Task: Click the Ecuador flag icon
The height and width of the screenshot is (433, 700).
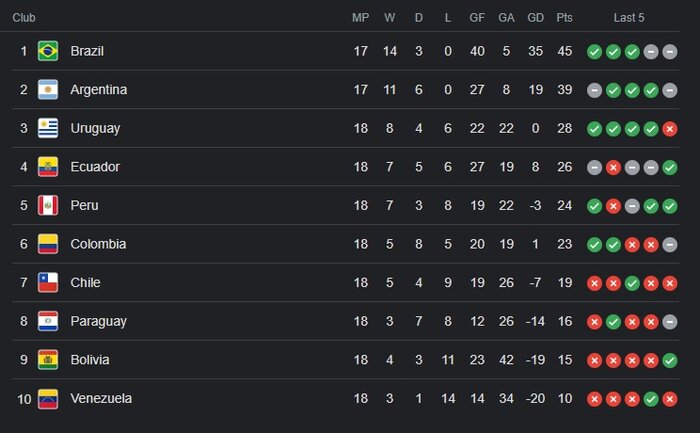Action: pyautogui.click(x=48, y=167)
